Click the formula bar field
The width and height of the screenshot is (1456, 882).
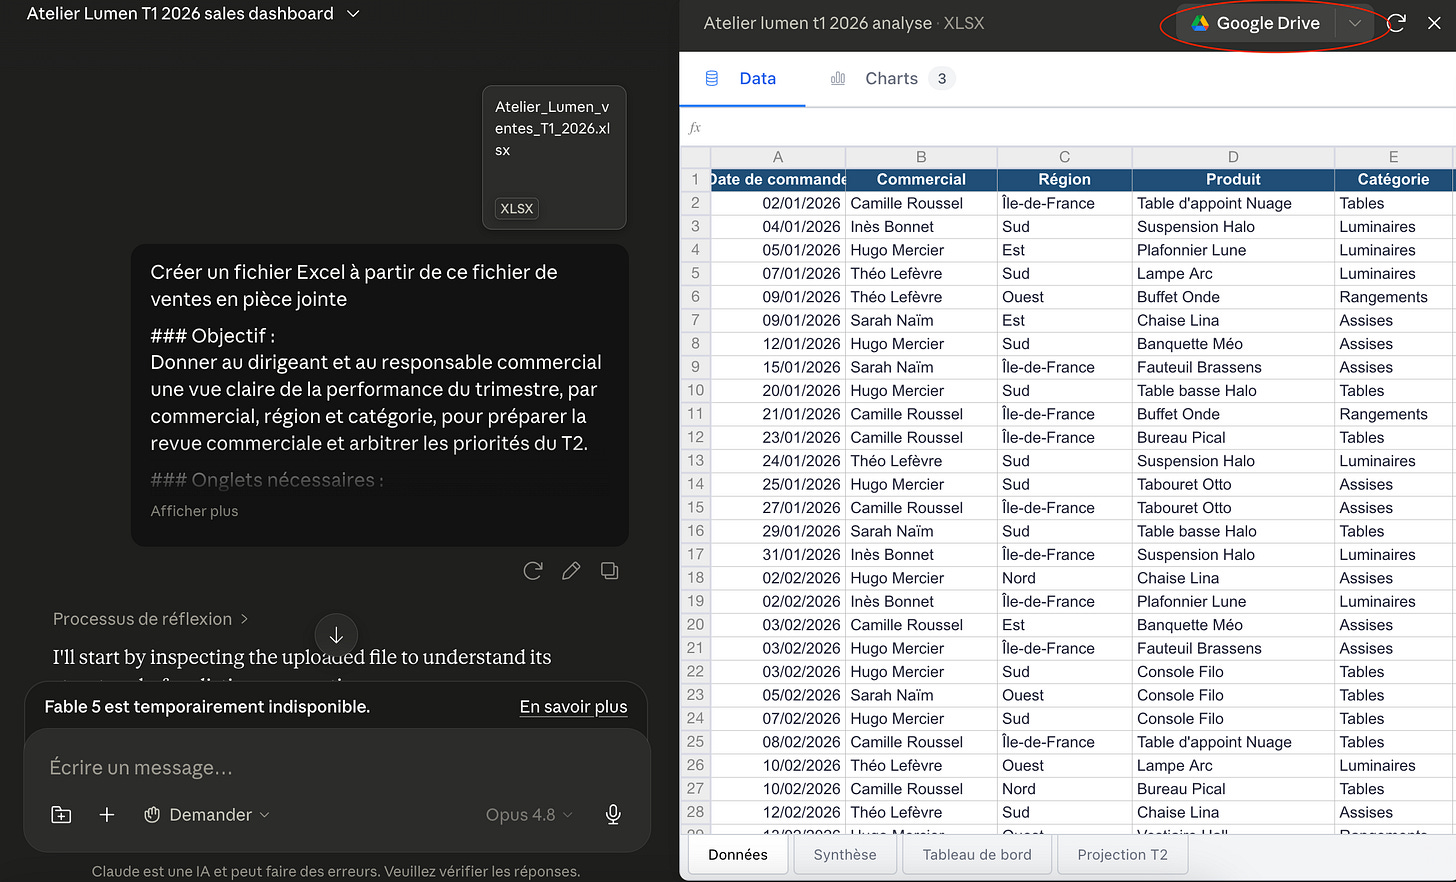pyautogui.click(x=1080, y=128)
